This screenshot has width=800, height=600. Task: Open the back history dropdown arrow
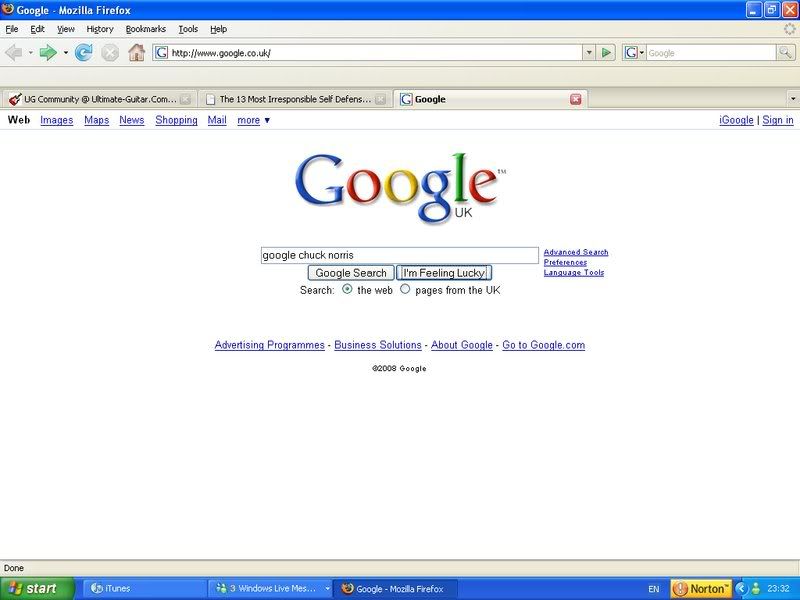point(31,53)
